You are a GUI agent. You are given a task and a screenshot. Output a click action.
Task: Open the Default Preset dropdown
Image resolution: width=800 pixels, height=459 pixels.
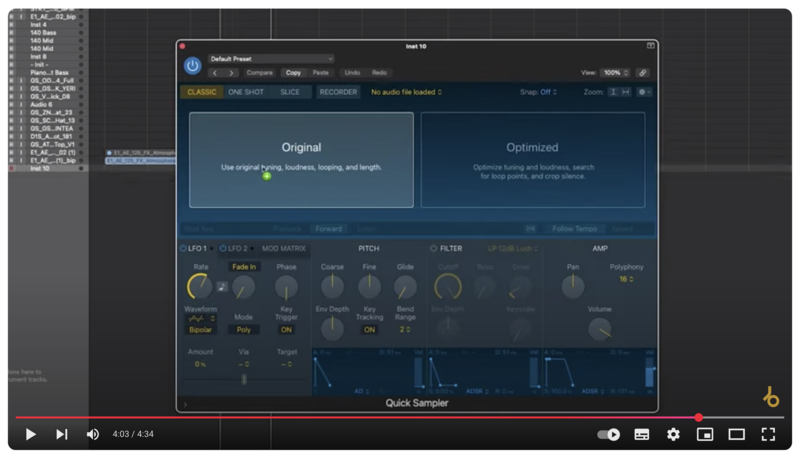point(270,59)
